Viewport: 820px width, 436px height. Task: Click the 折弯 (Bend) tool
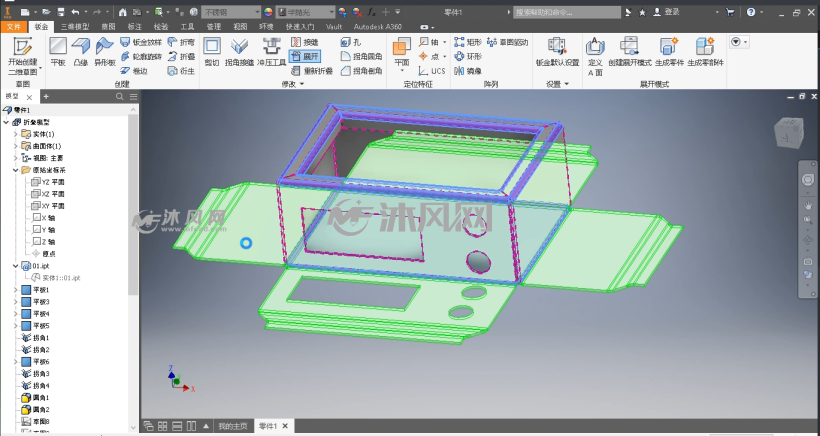181,42
